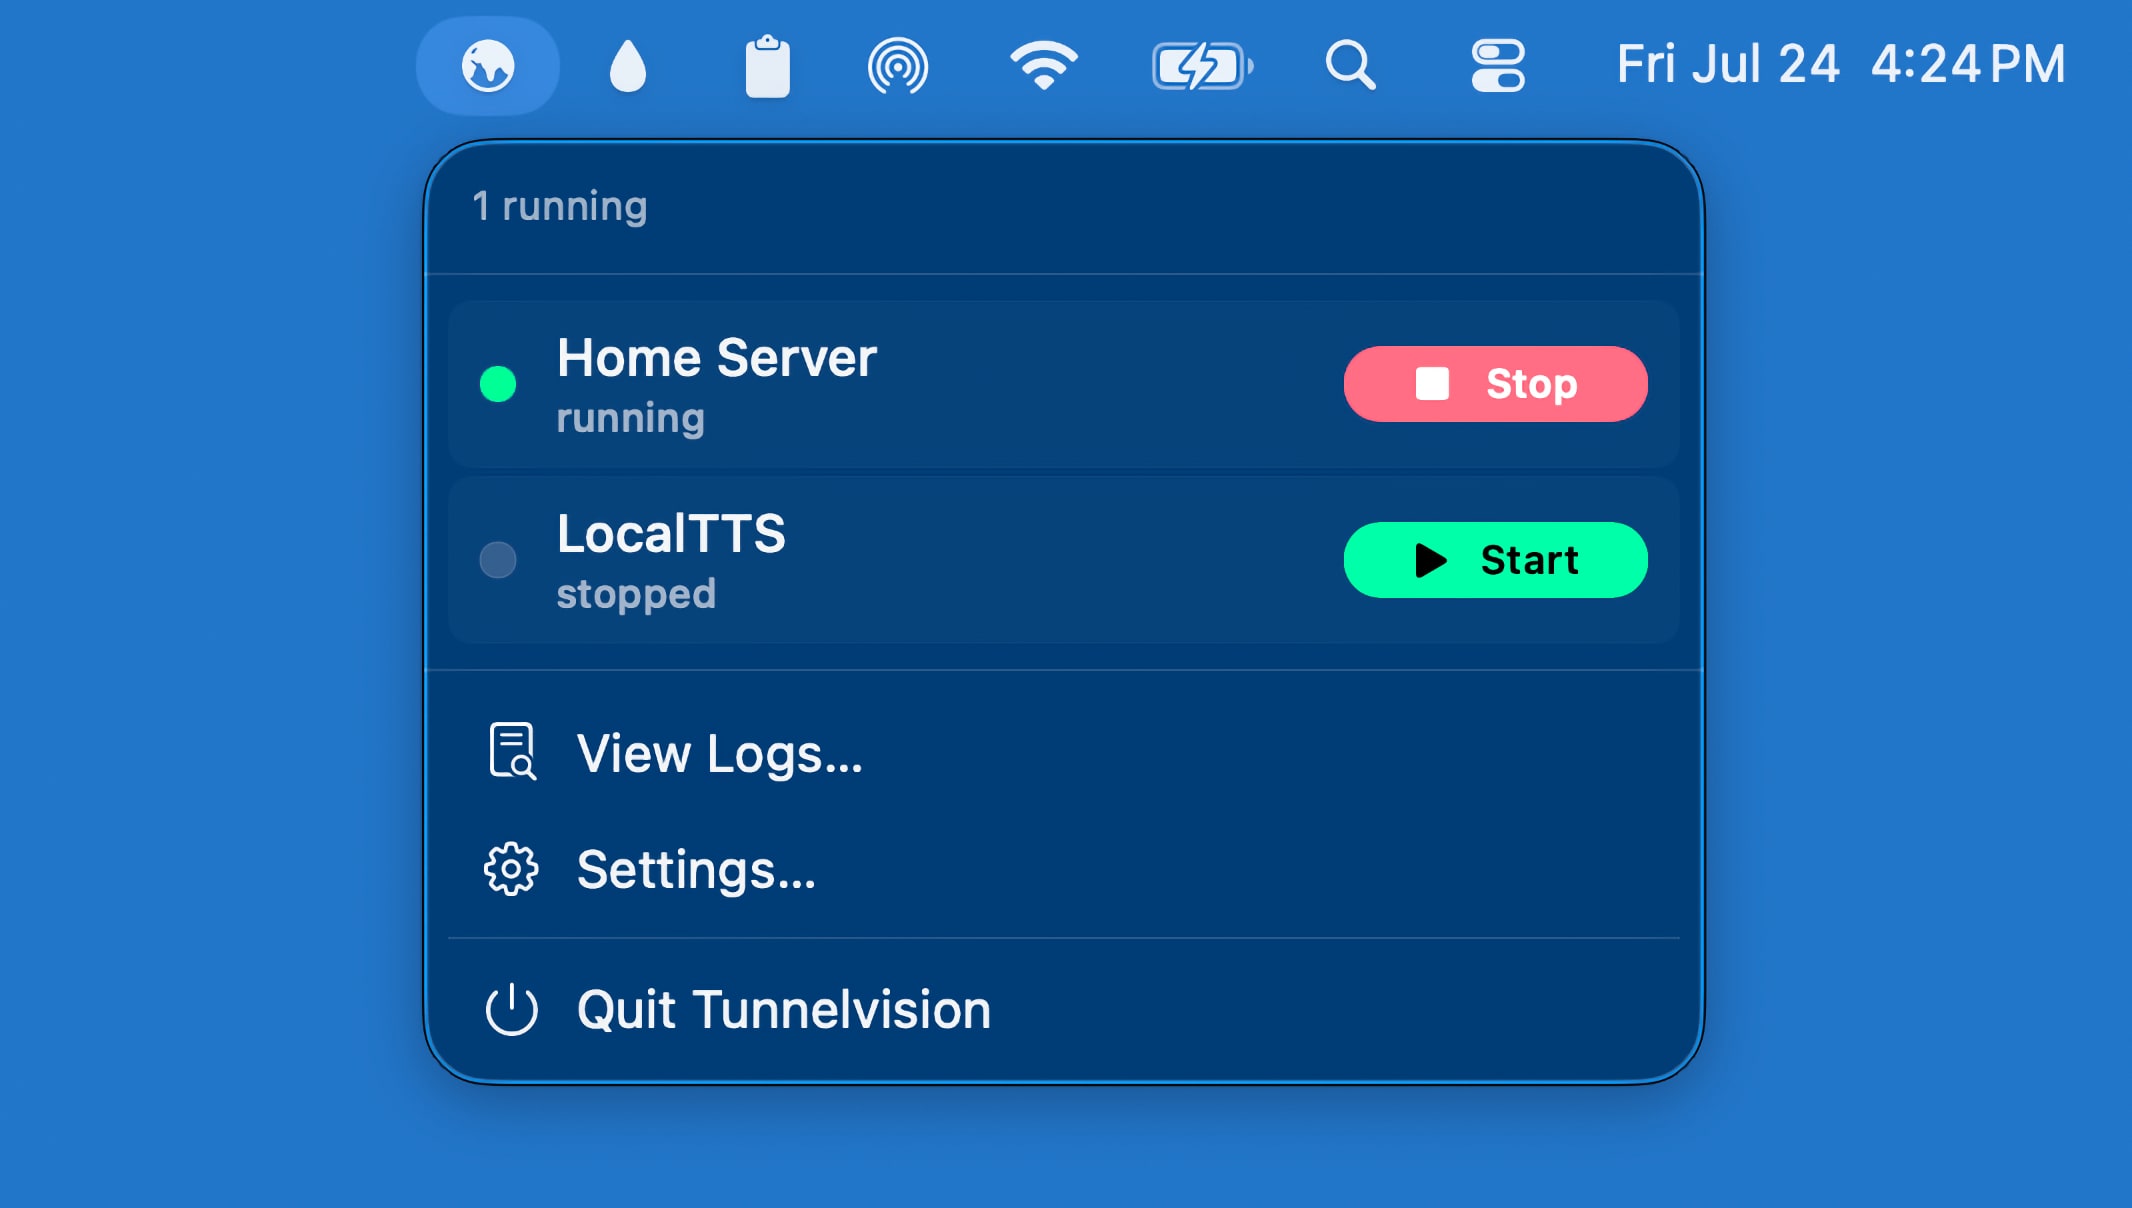Open Spotlight search magnifier icon
This screenshot has height=1208, width=2132.
point(1351,66)
